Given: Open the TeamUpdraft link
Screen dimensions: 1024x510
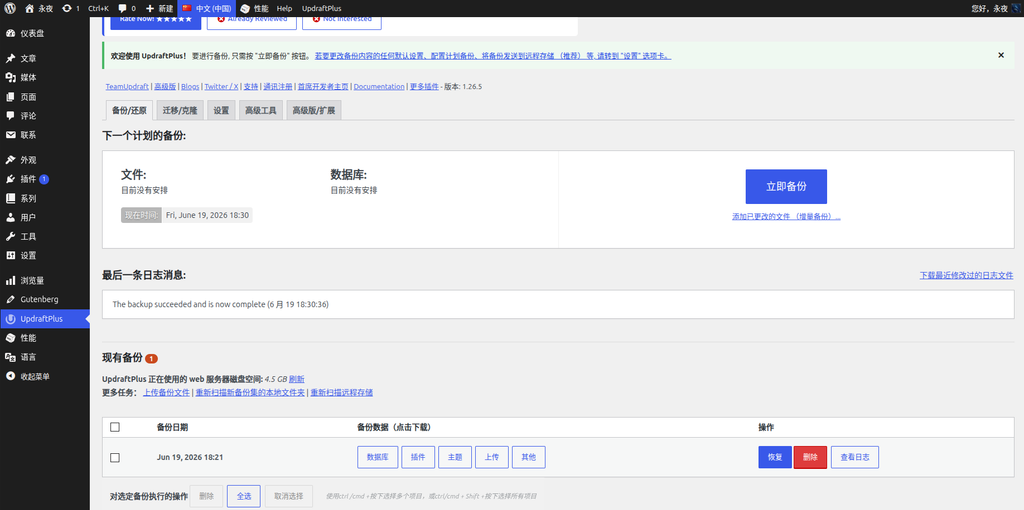Looking at the screenshot, I should pos(127,86).
